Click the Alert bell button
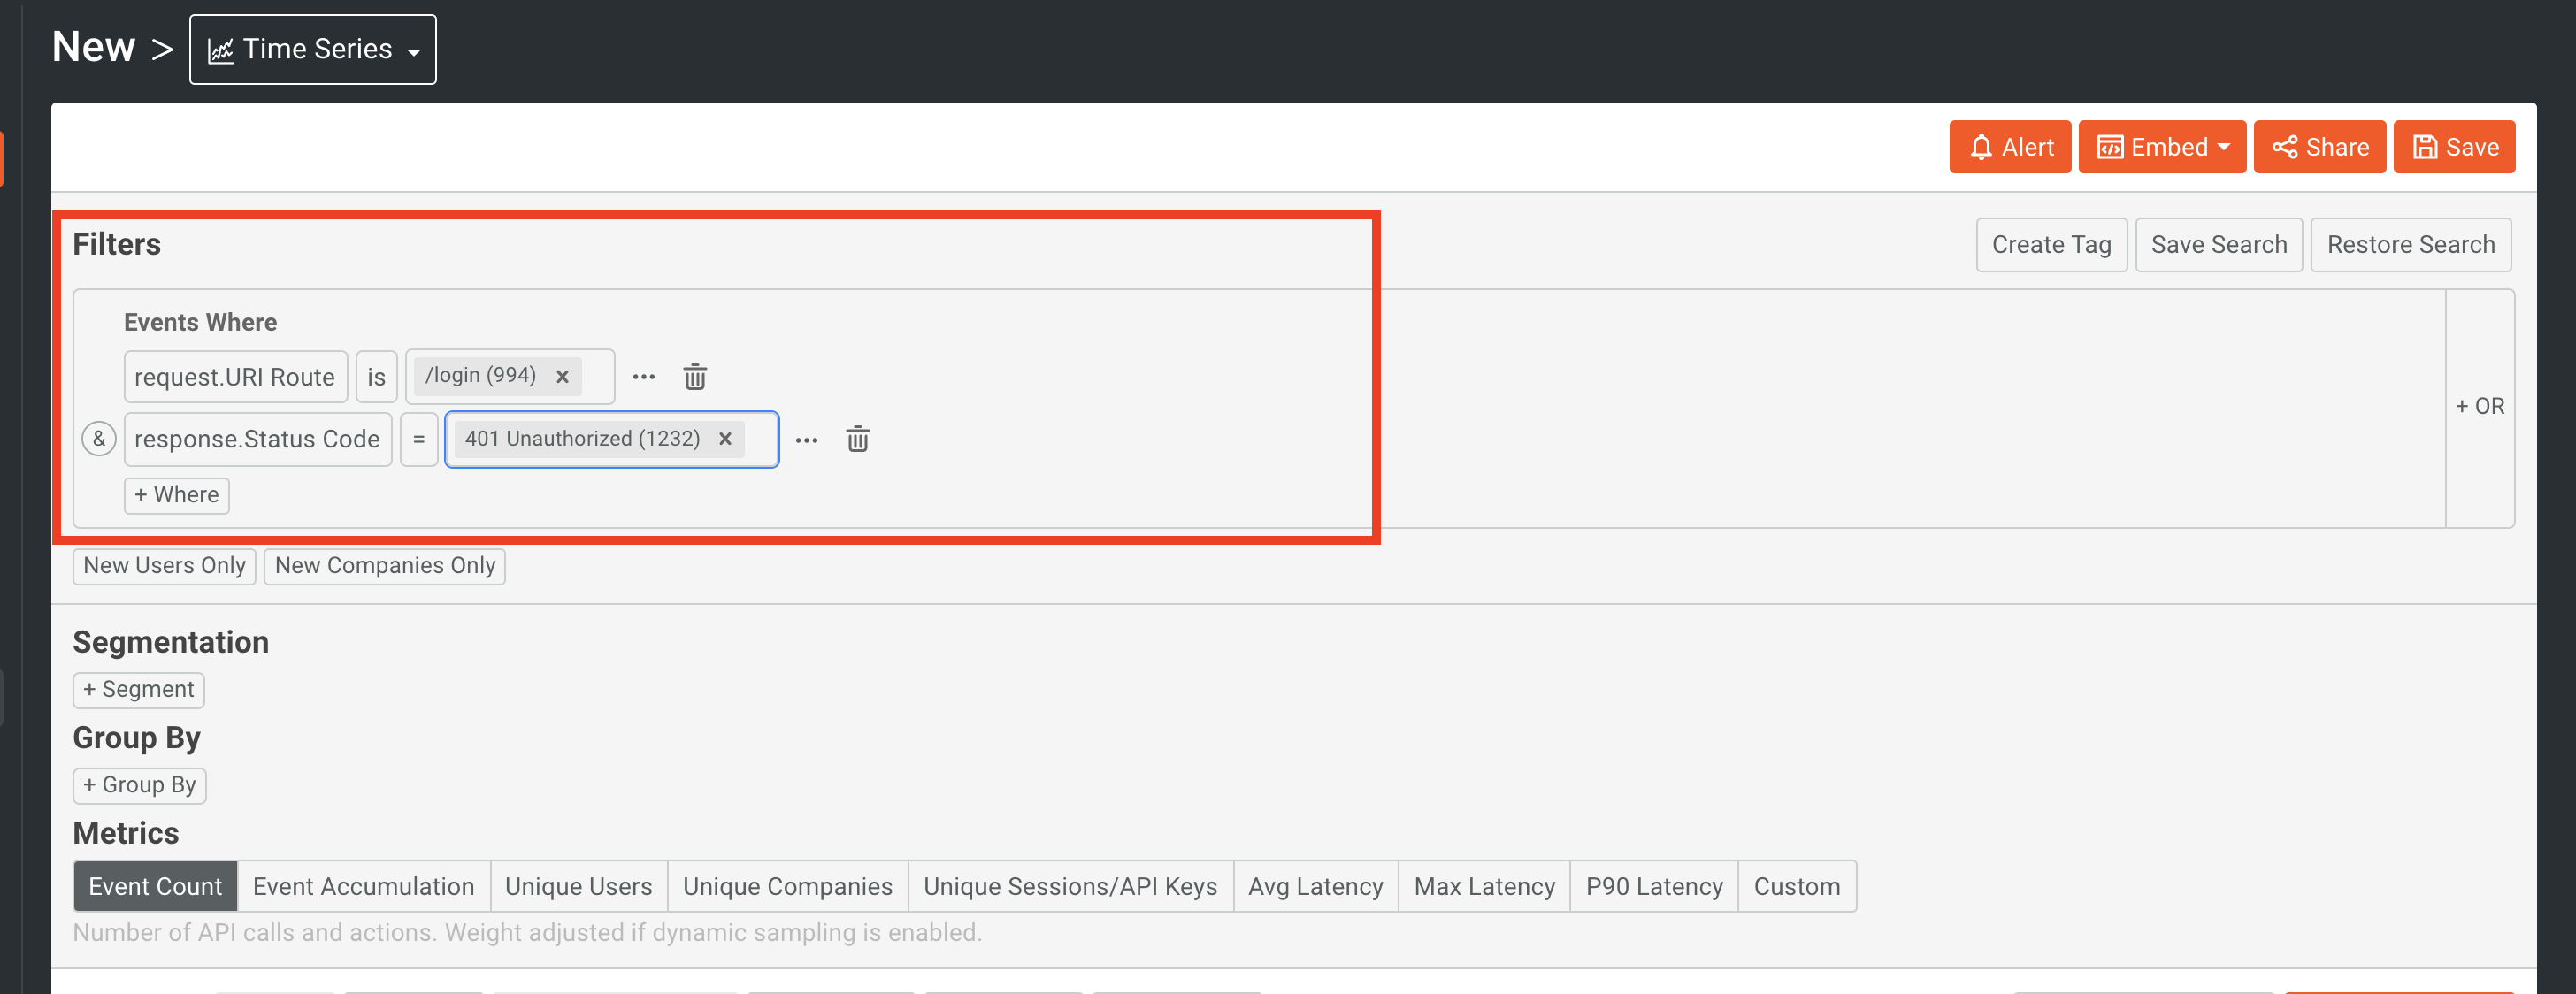2576x994 pixels. coord(2009,148)
